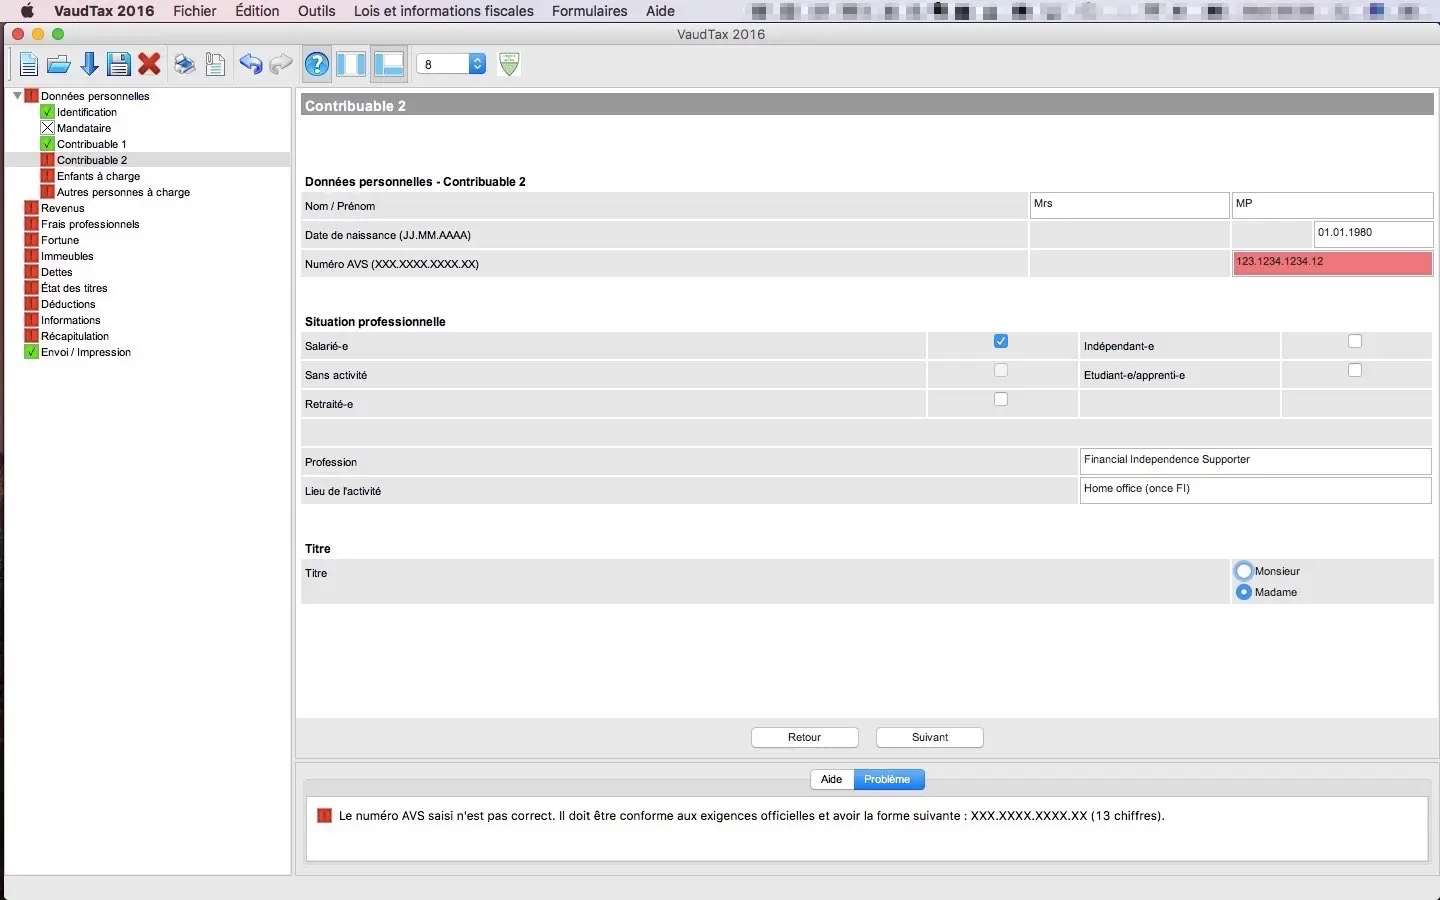Check the Indépendant-e checkbox
The height and width of the screenshot is (900, 1440).
pos(1355,341)
